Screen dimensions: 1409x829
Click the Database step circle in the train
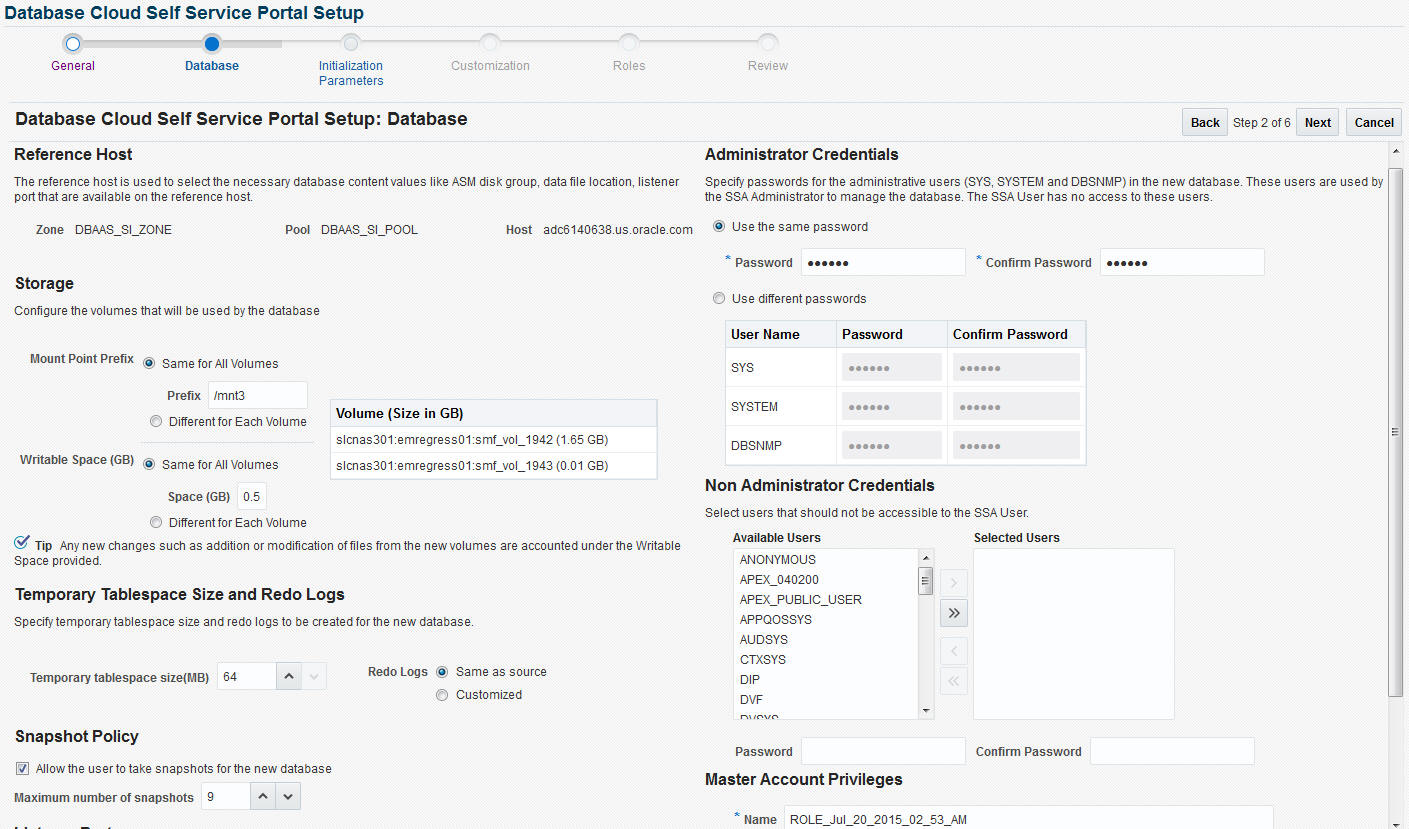click(211, 43)
